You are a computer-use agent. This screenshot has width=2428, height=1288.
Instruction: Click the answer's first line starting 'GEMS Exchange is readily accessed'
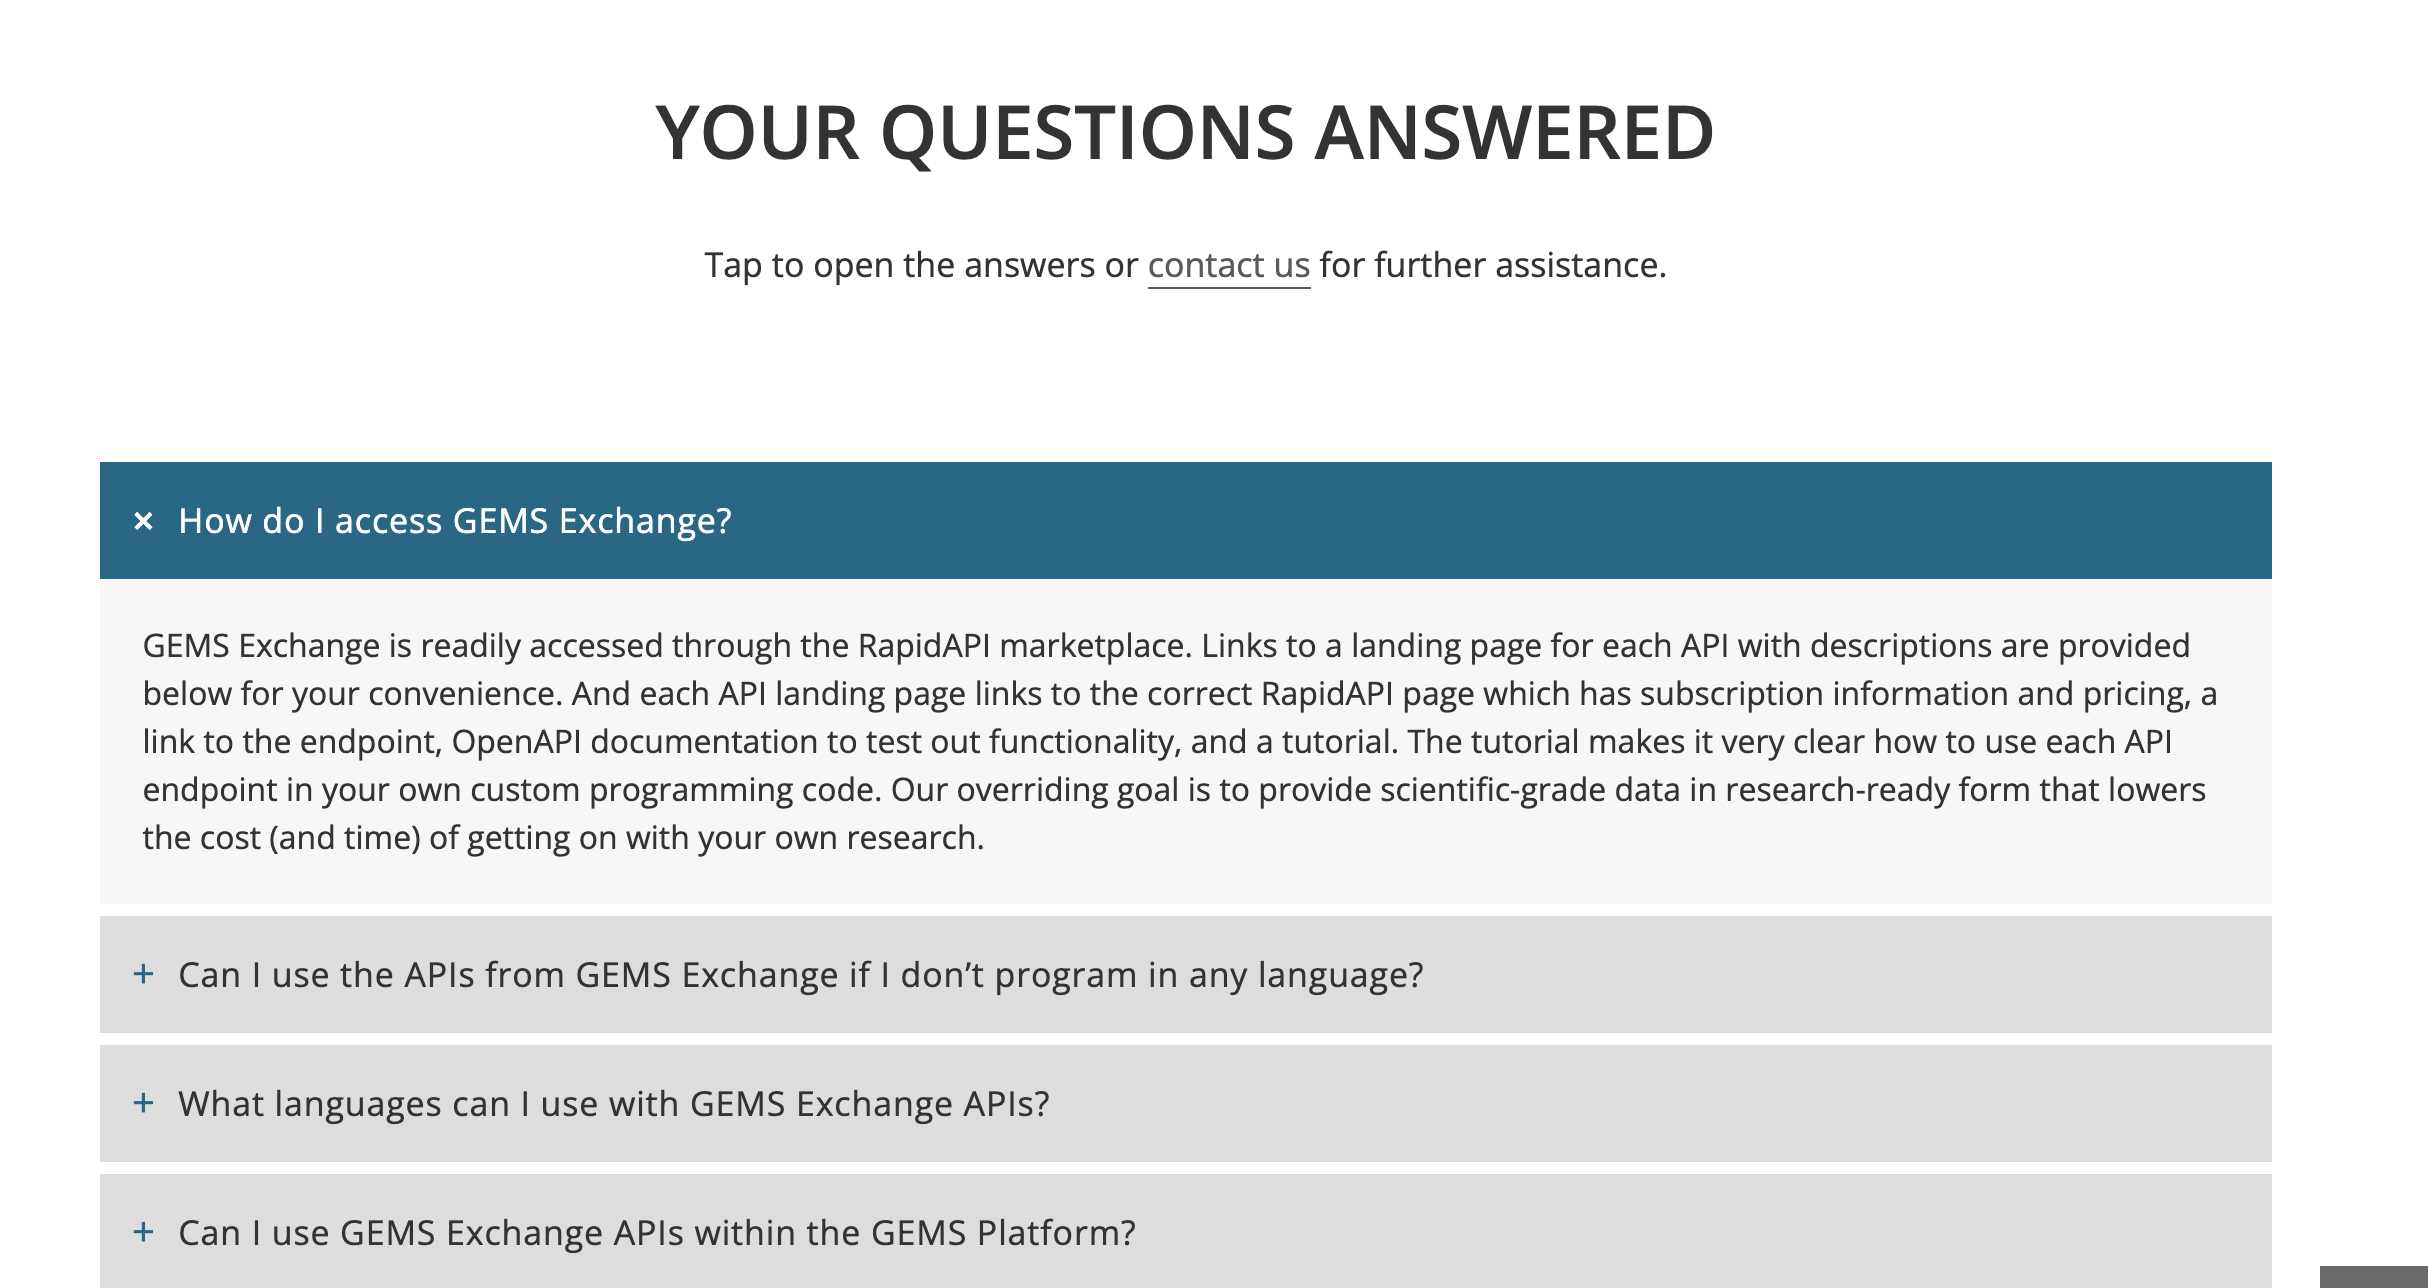coord(1166,646)
